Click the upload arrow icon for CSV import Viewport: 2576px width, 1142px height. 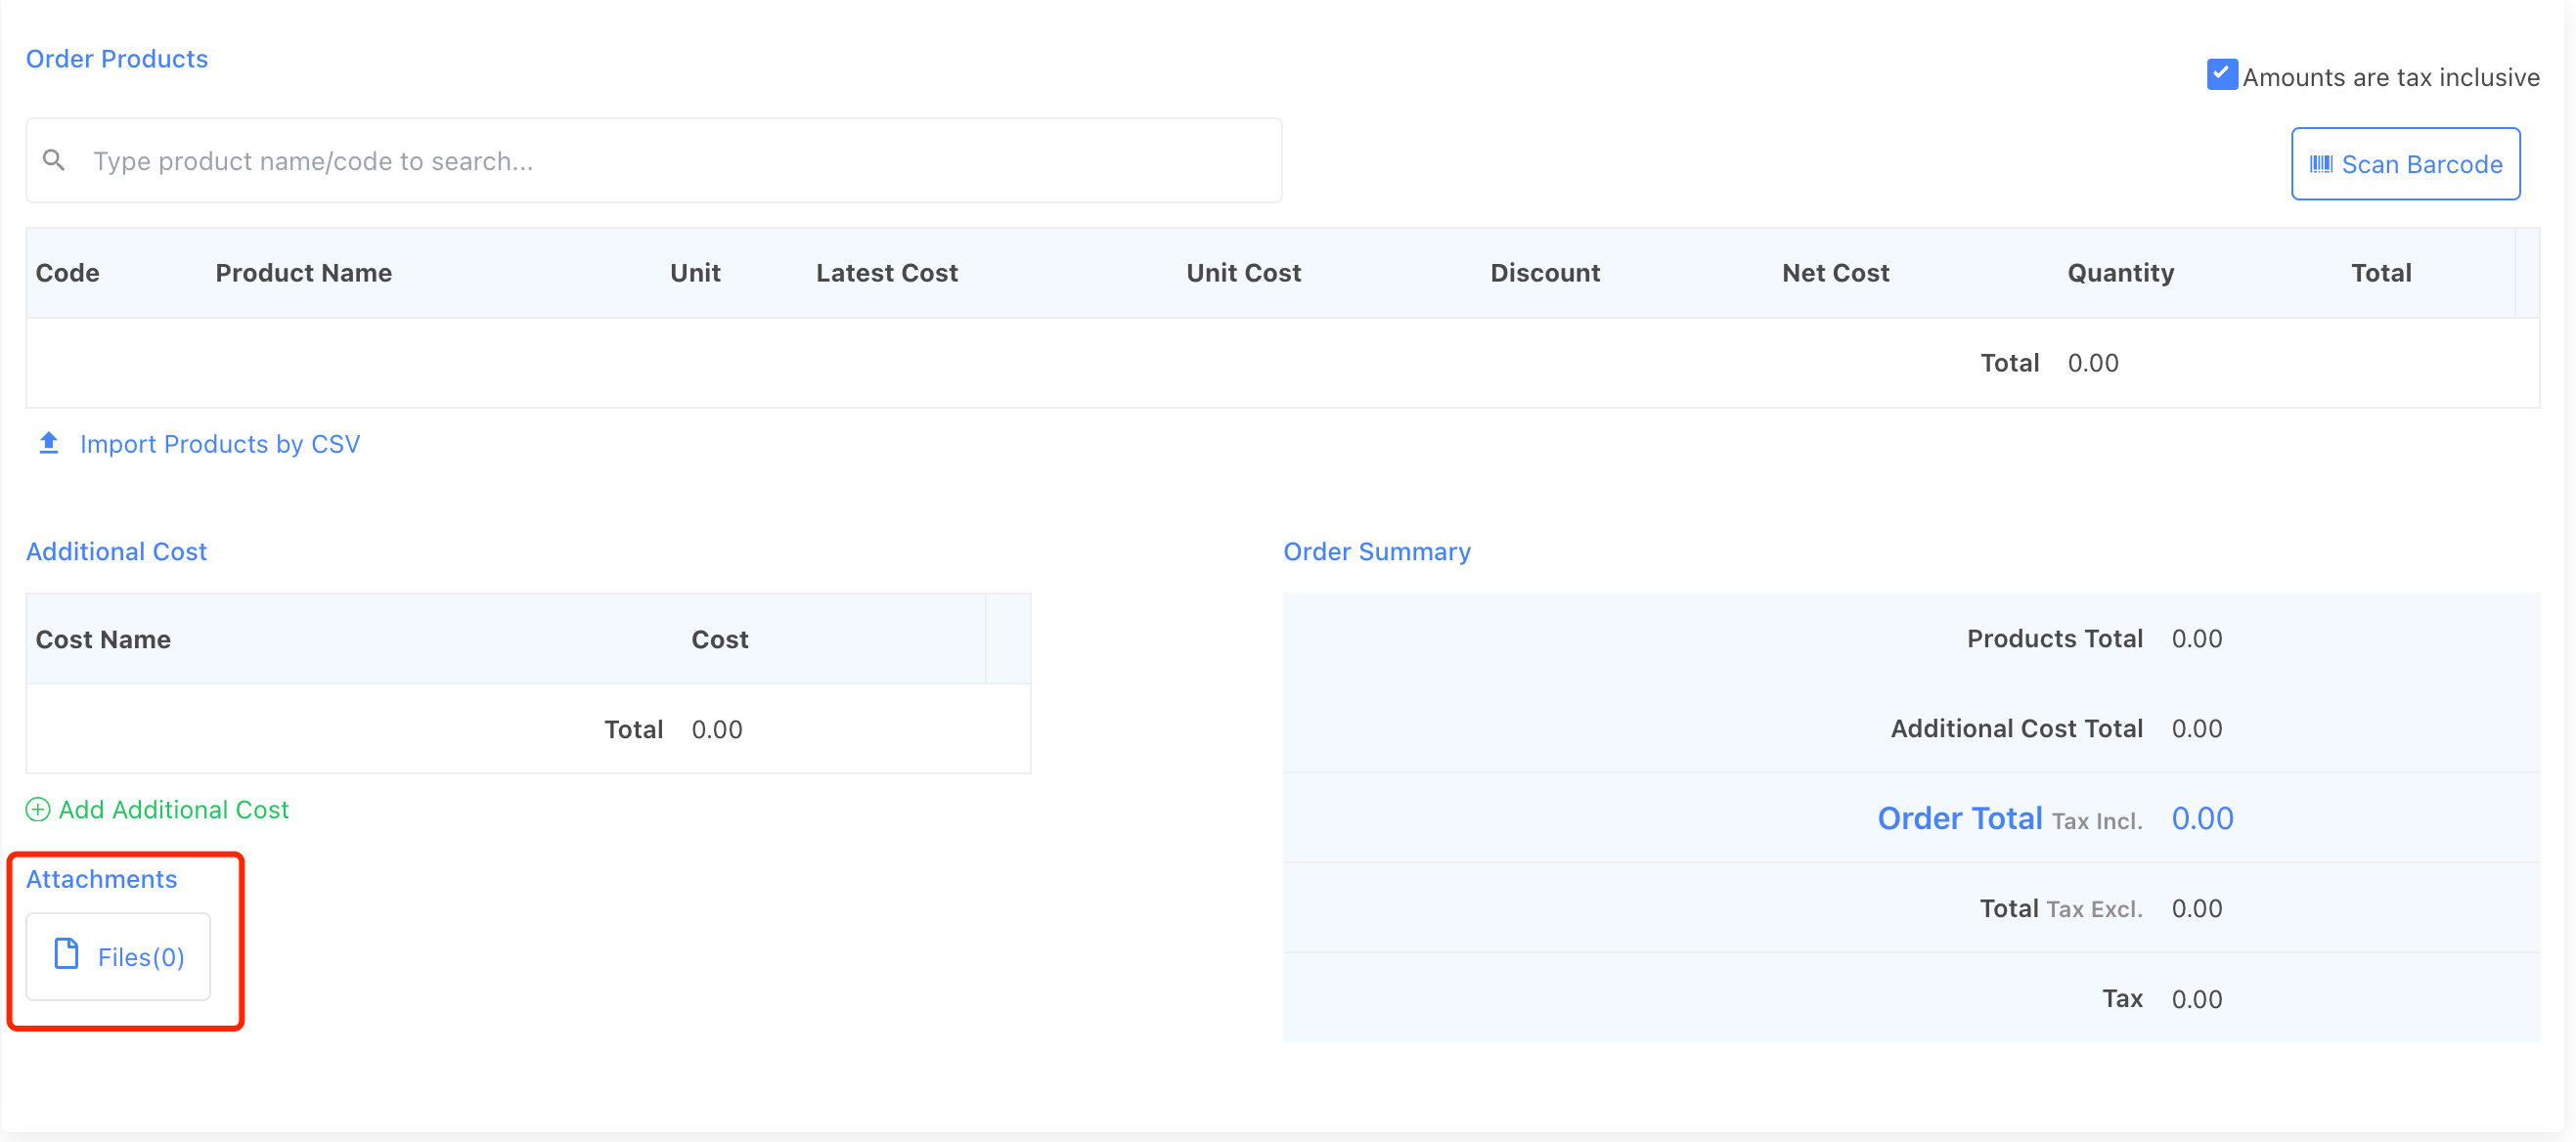48,443
